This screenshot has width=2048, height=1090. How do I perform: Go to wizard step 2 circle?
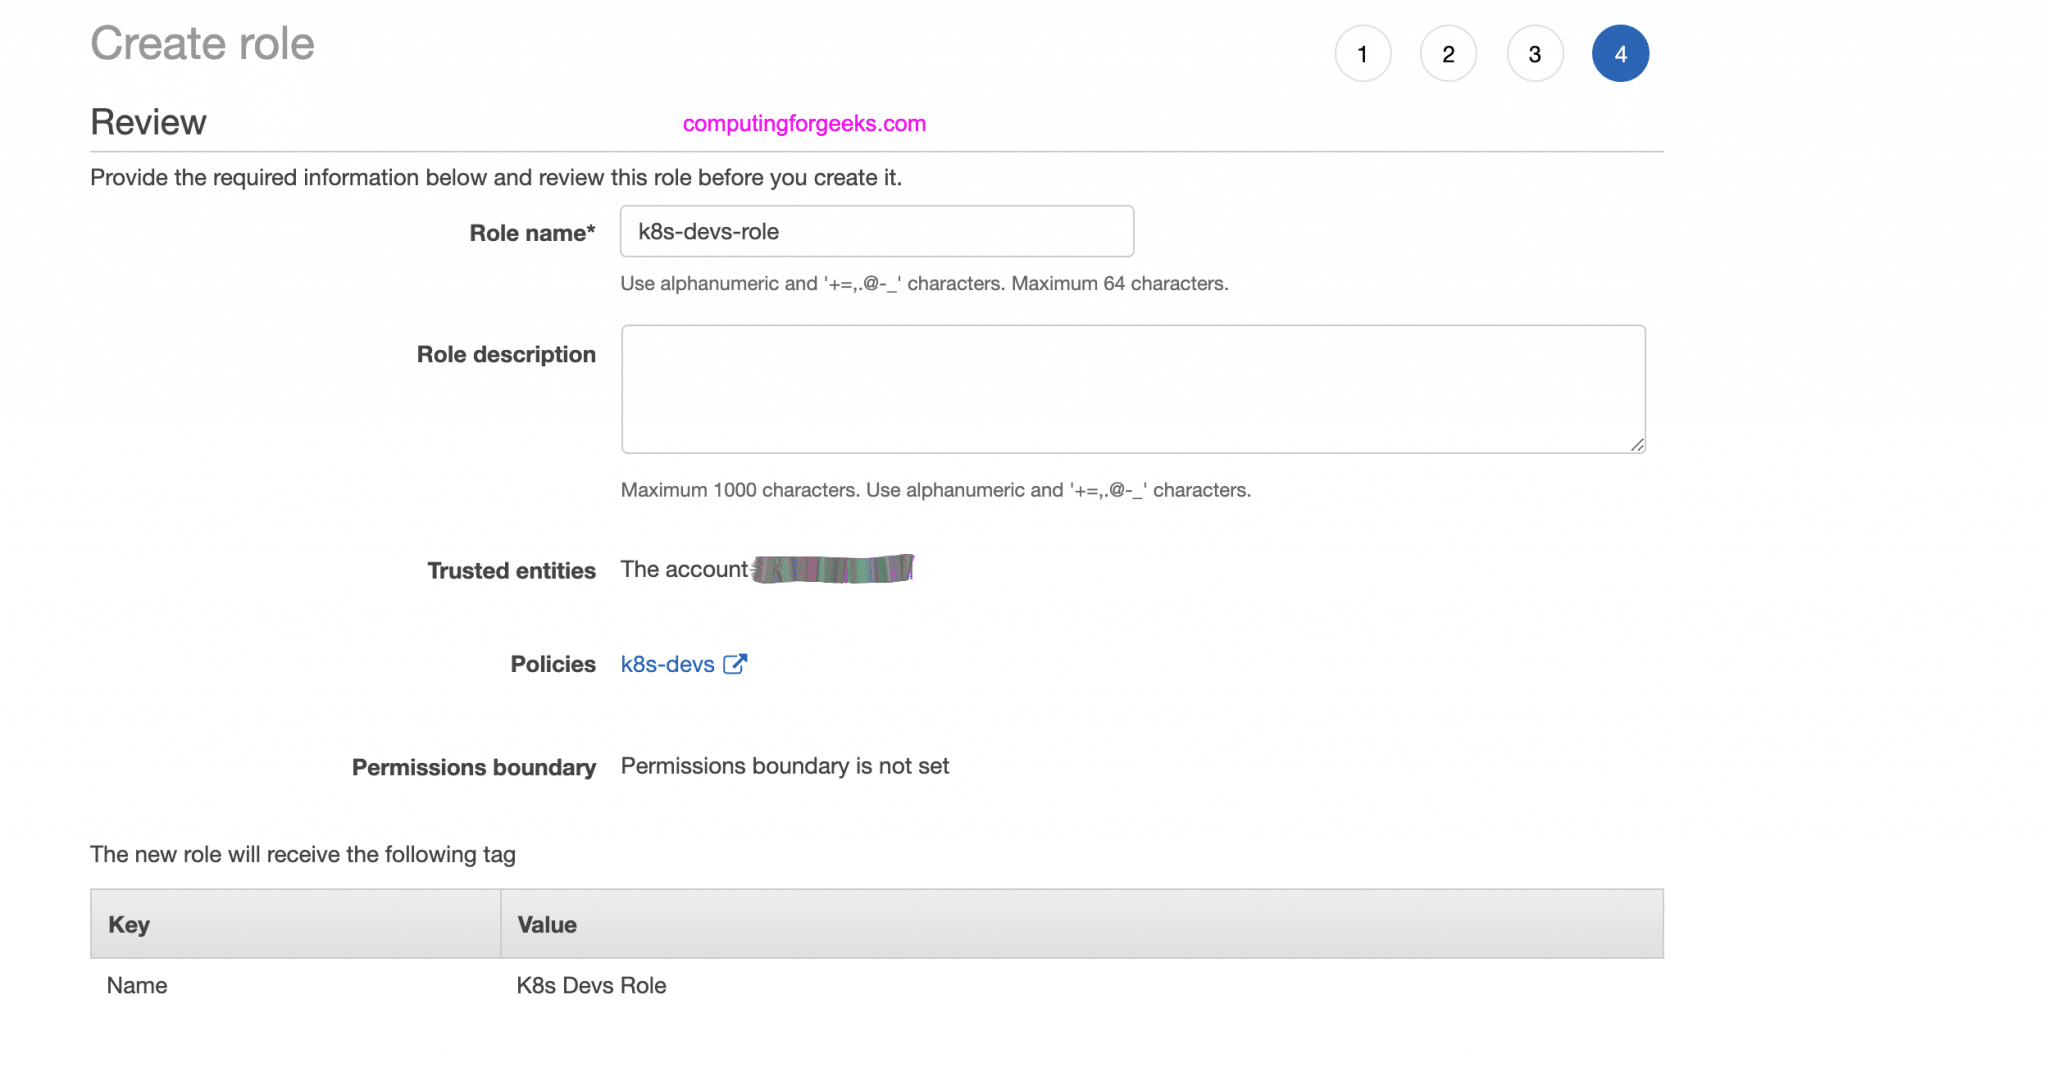tap(1448, 54)
